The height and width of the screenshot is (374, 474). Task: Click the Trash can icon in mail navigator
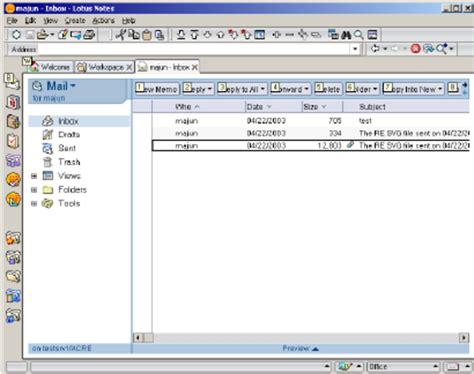(x=48, y=162)
